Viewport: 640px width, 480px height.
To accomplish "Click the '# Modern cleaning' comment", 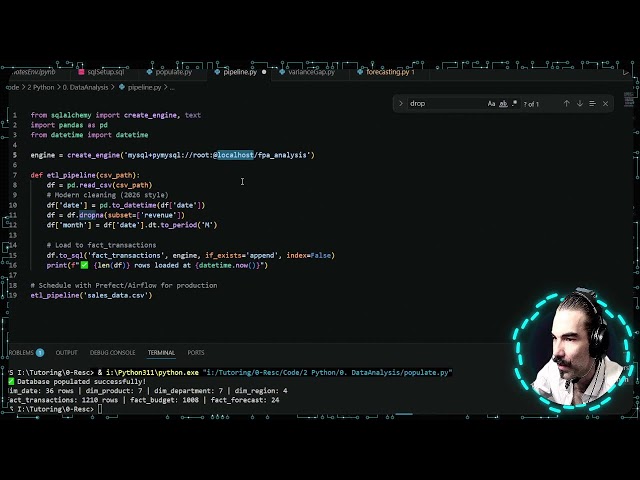I will pyautogui.click(x=107, y=195).
